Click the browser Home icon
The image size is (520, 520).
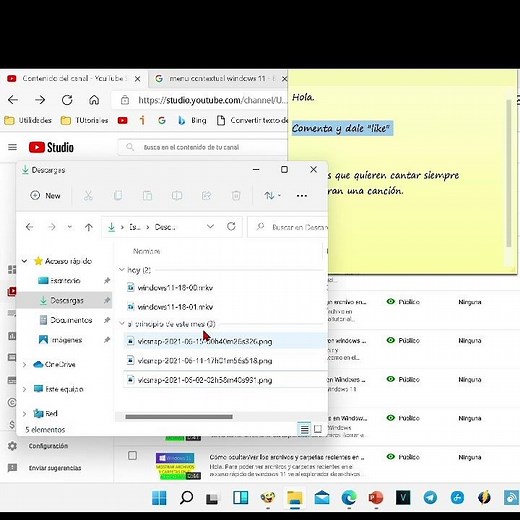94,100
